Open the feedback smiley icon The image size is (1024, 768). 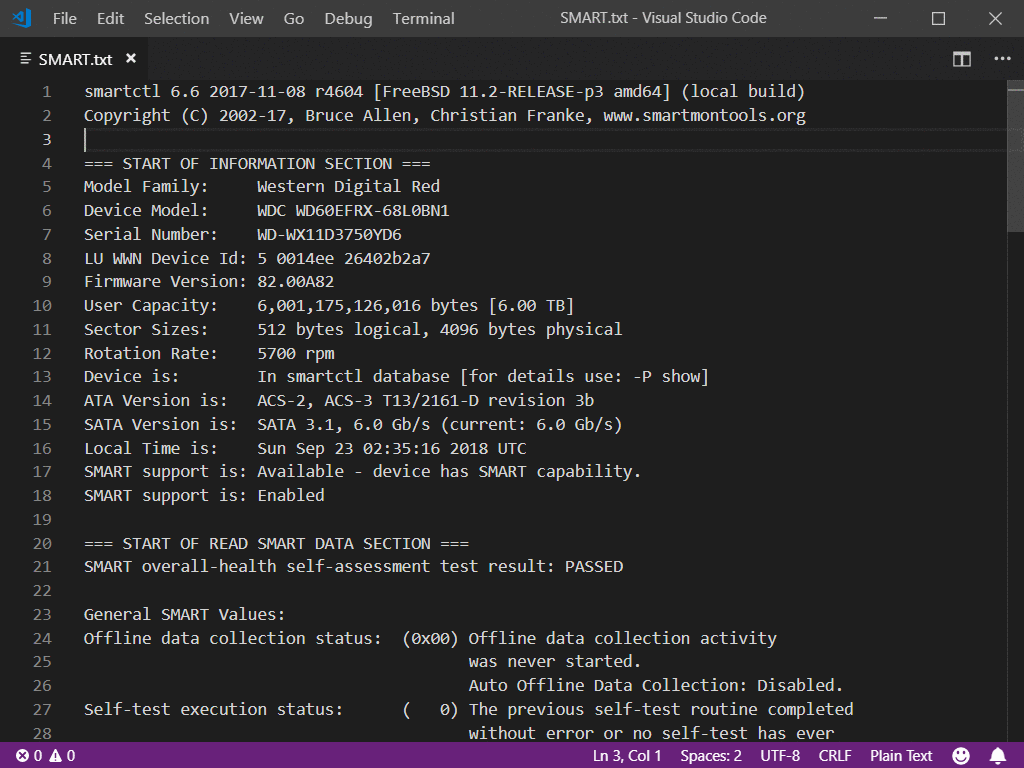coord(960,756)
